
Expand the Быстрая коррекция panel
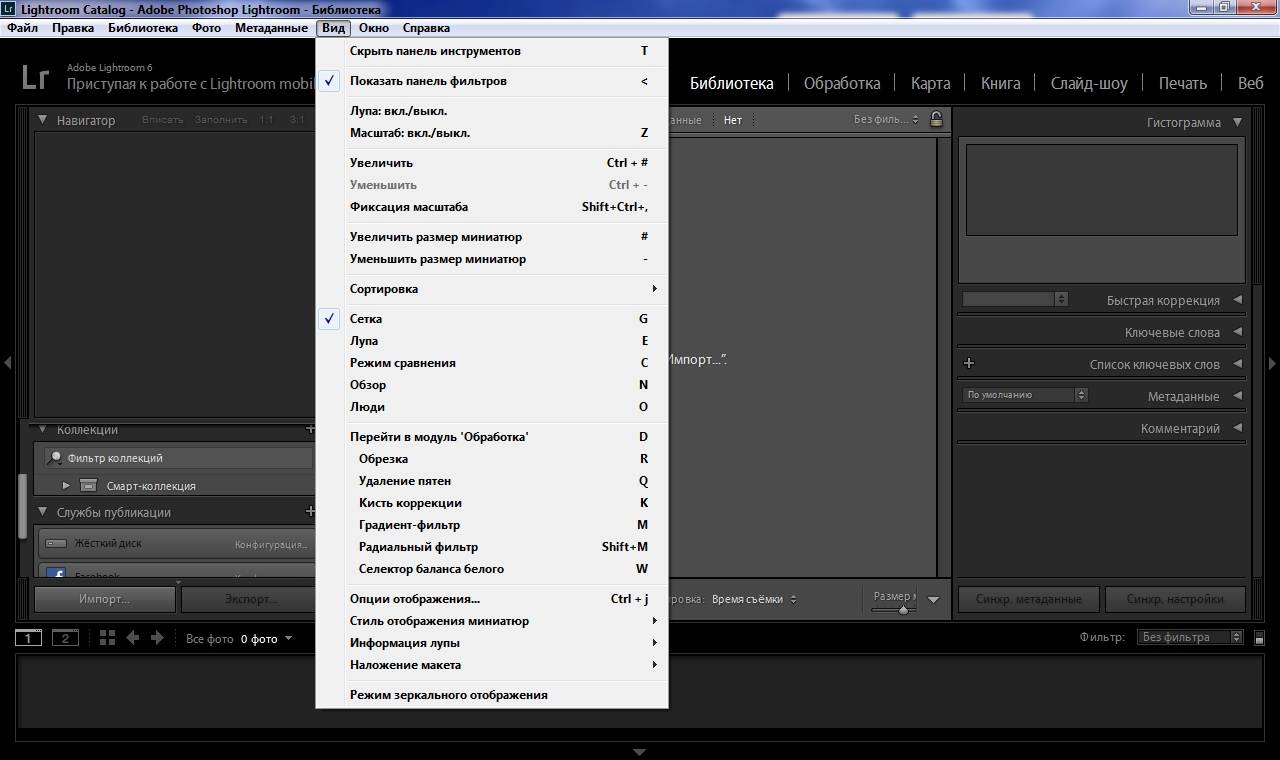1237,300
